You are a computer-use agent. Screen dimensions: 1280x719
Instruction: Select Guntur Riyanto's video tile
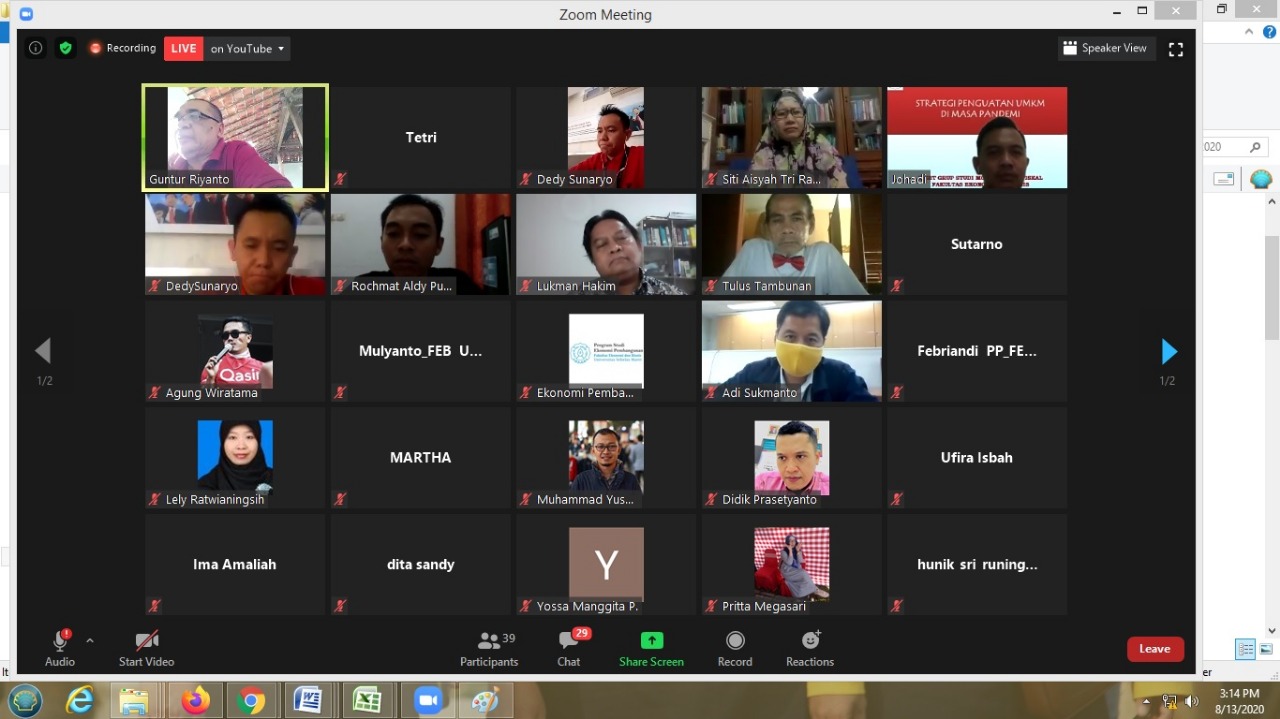[x=235, y=137]
